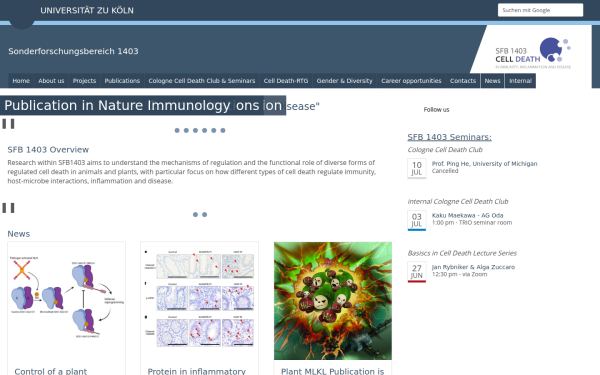600x375 pixels.
Task: Open SFB 1403 Overview heading
Action: pyautogui.click(x=48, y=150)
